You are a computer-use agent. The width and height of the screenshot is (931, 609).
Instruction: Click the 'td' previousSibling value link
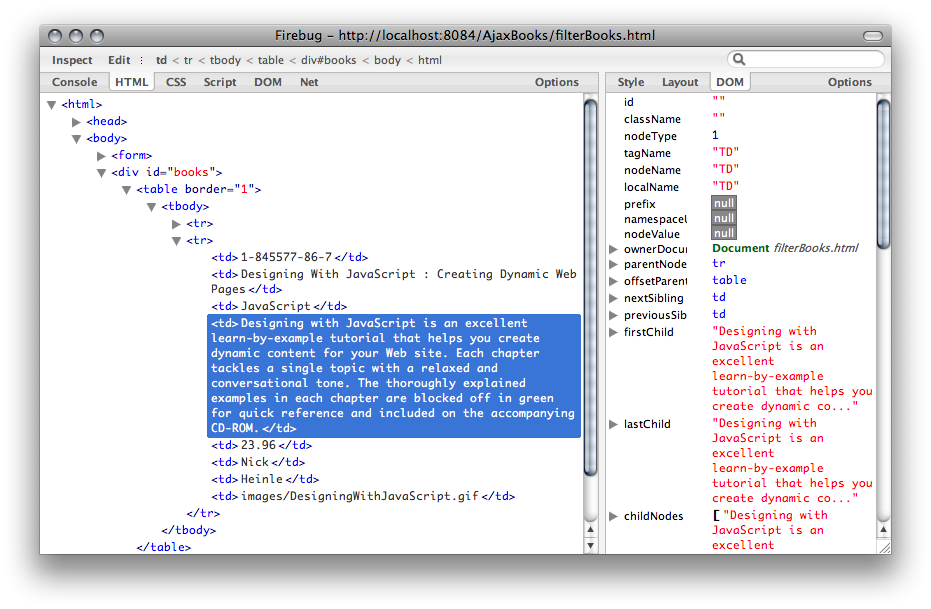click(x=719, y=314)
